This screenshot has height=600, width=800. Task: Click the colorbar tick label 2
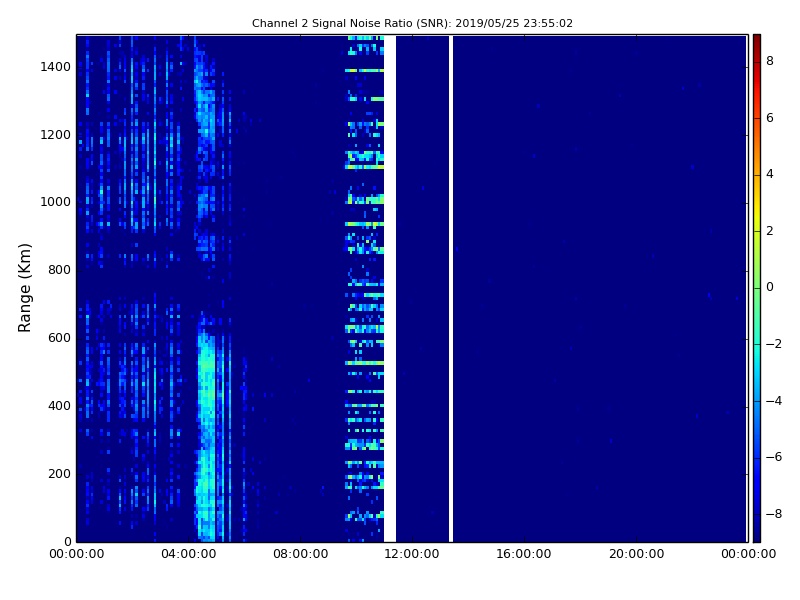click(x=770, y=231)
